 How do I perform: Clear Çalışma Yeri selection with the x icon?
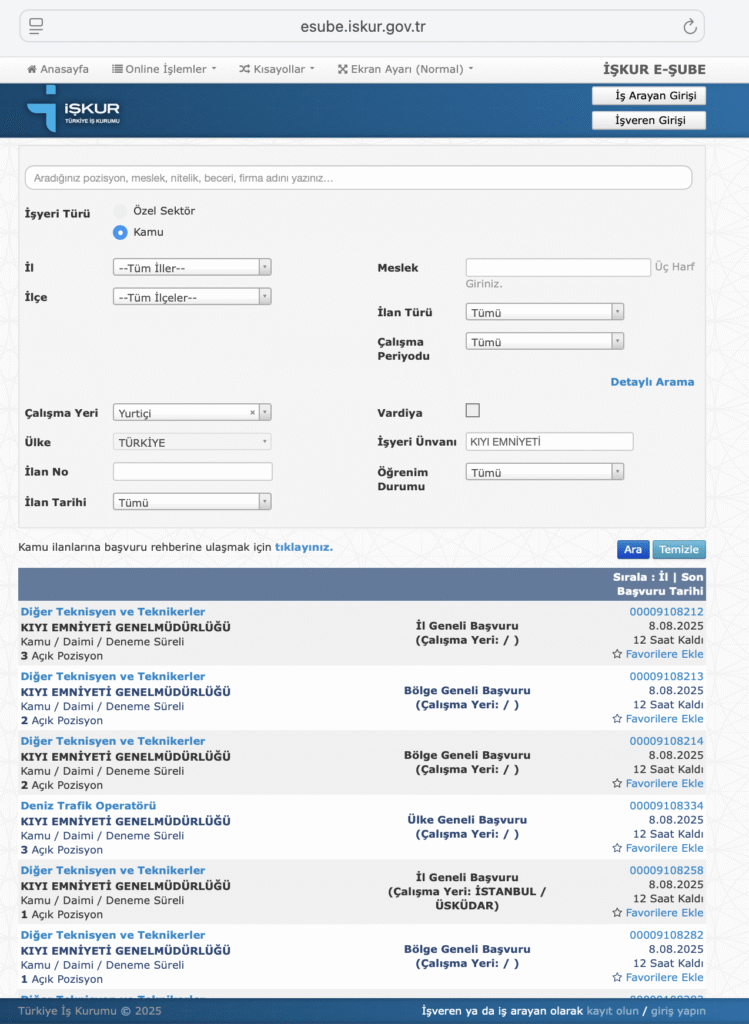[253, 413]
